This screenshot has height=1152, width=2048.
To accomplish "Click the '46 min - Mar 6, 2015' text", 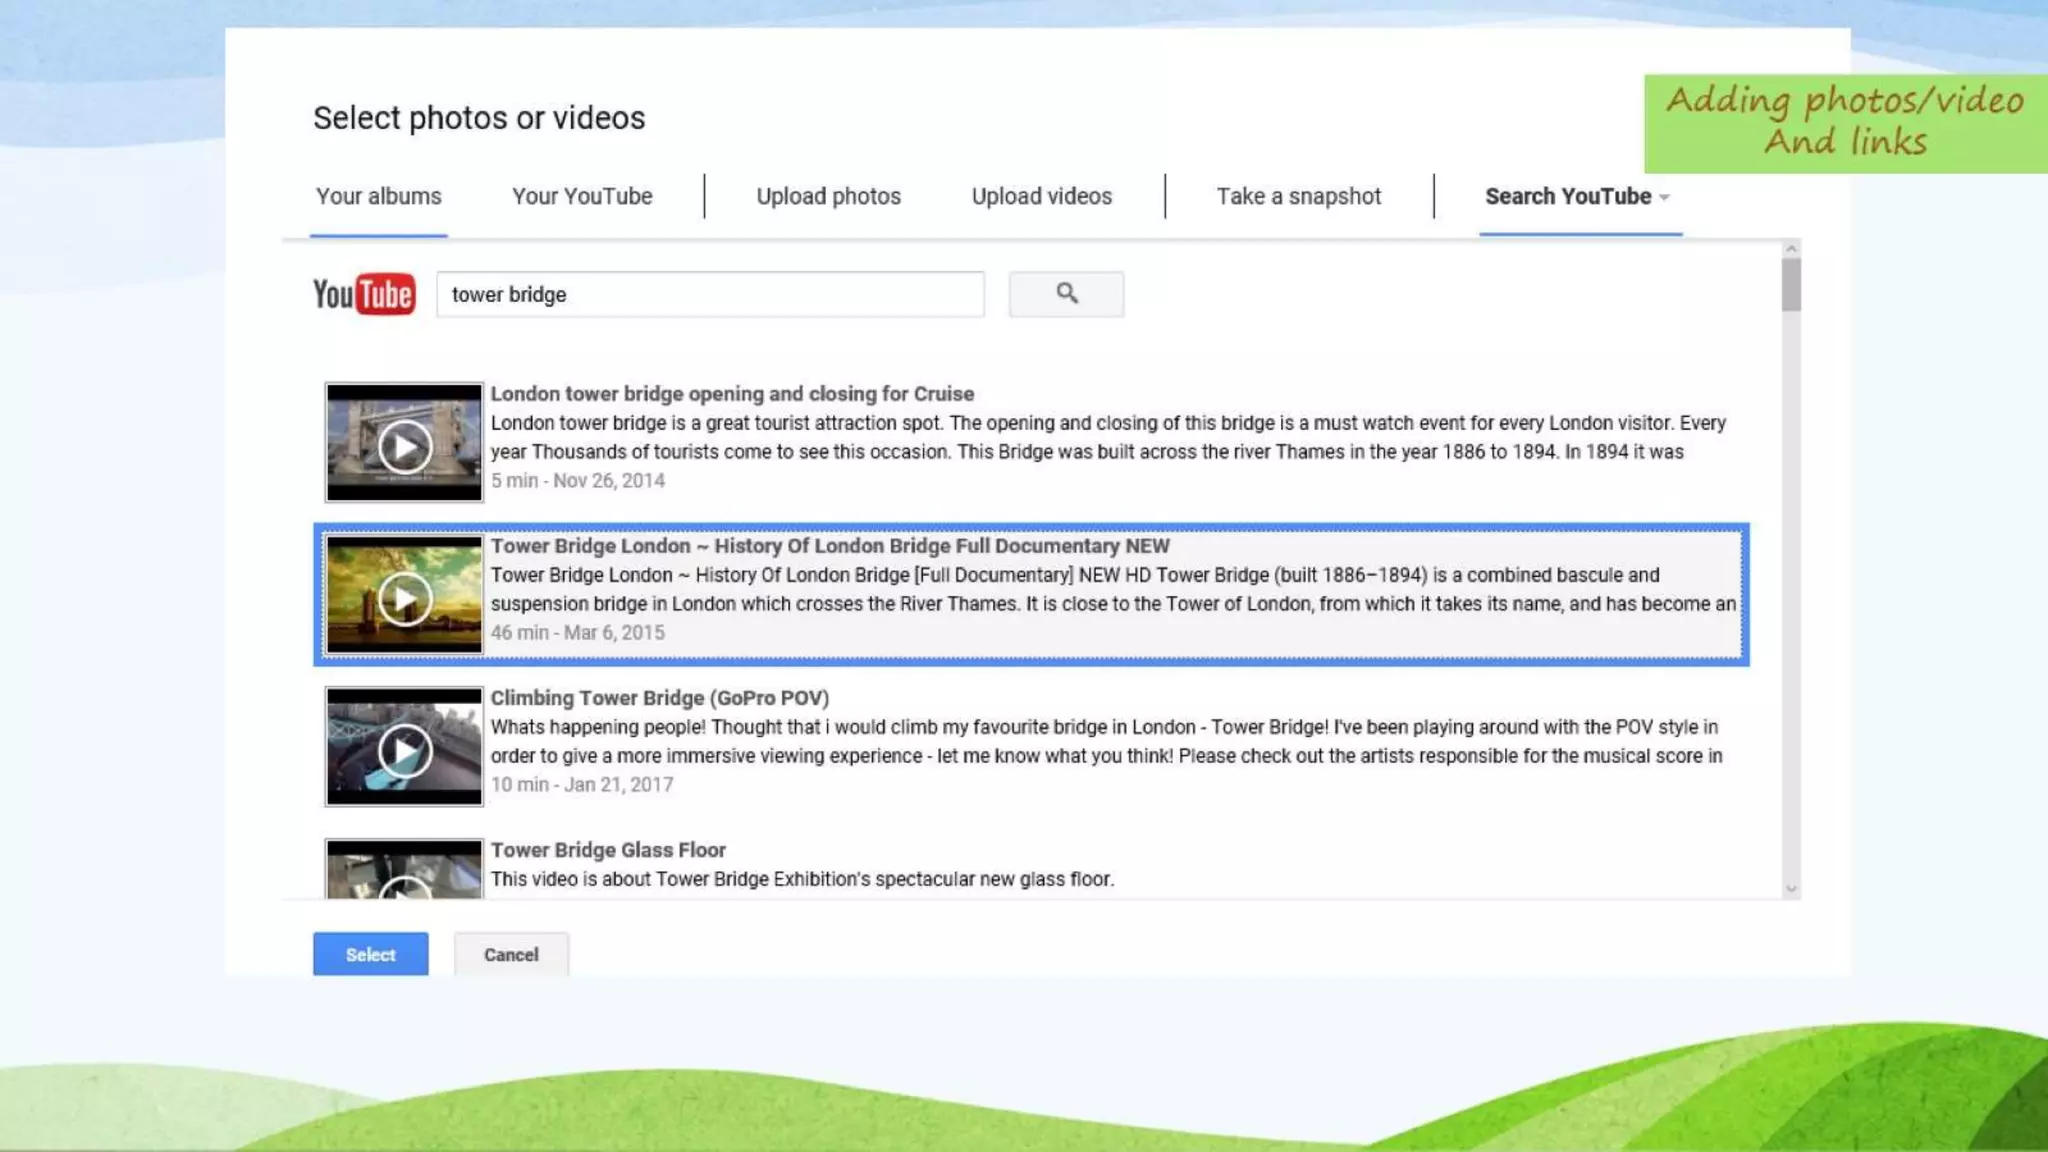I will tap(578, 632).
